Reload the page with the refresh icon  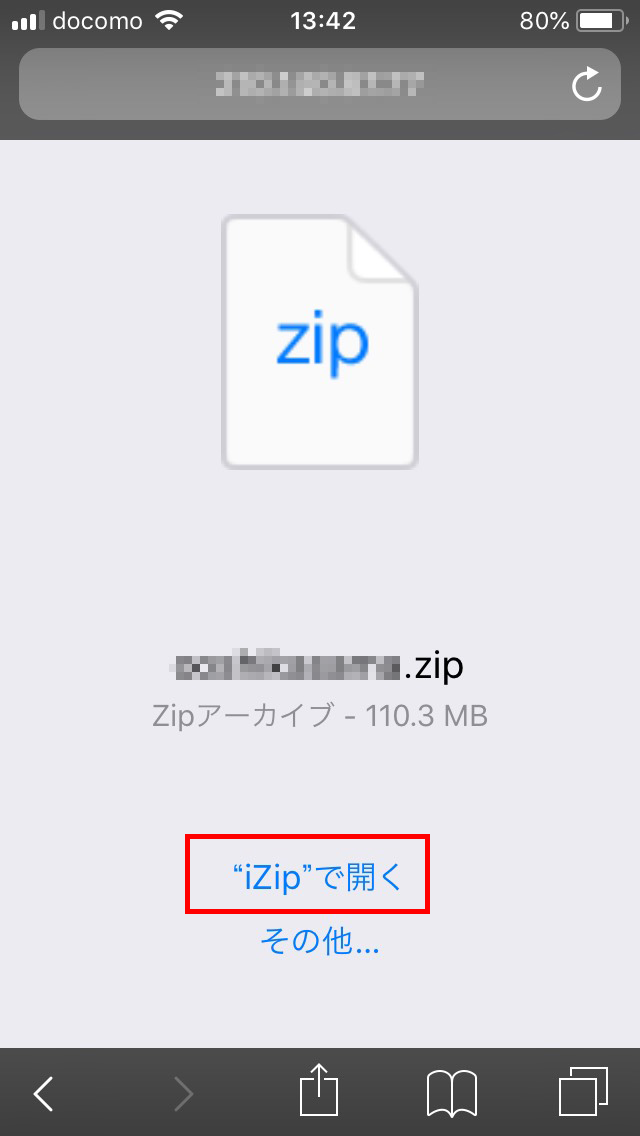[x=586, y=84]
